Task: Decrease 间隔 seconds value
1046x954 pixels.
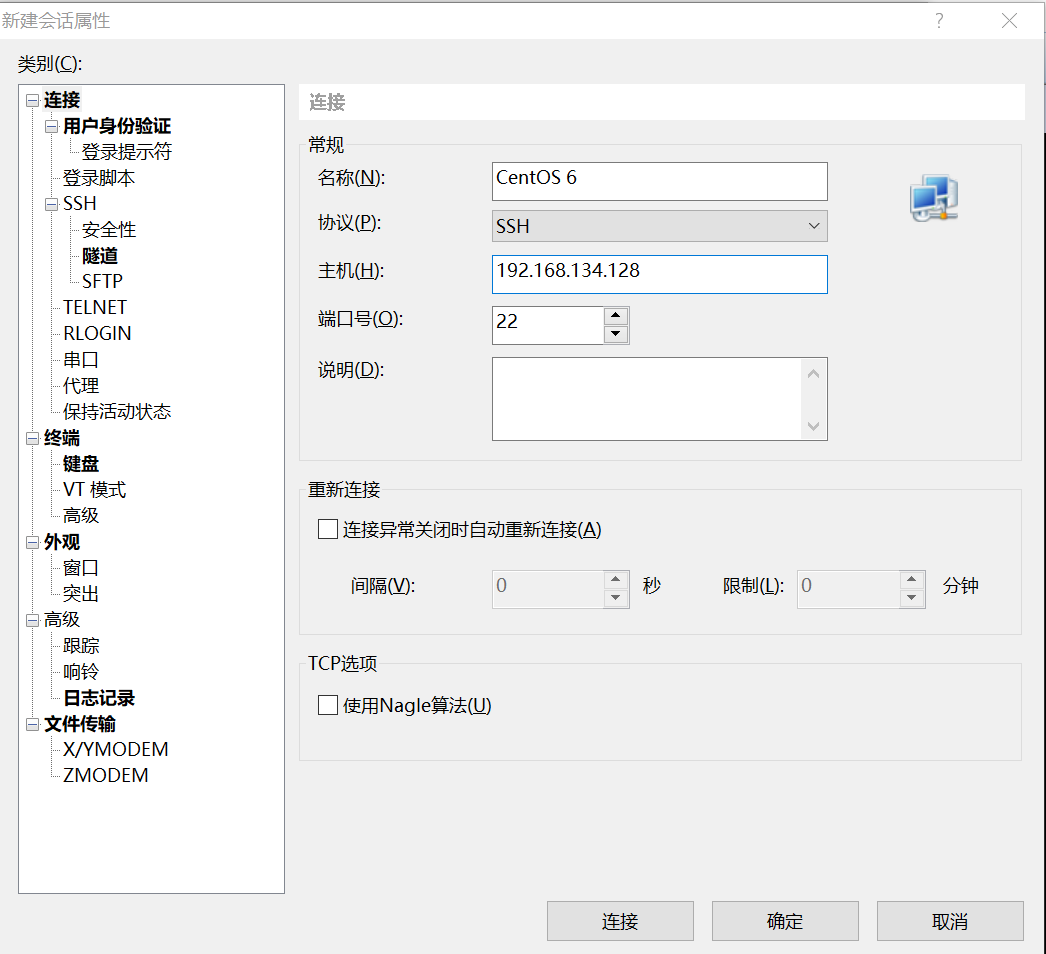Action: (616, 598)
